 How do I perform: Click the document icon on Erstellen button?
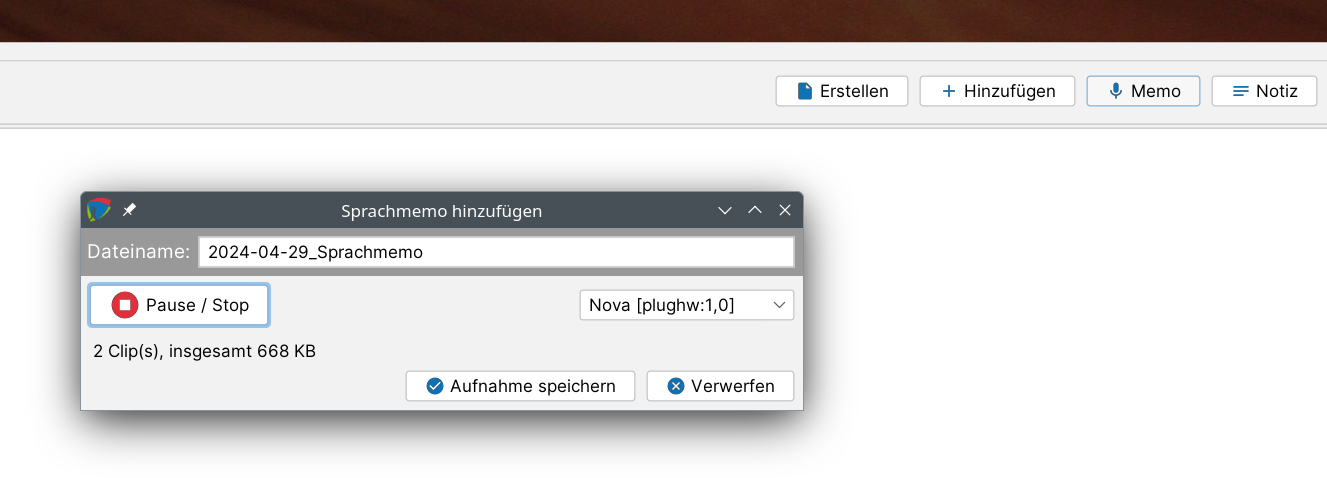tap(805, 91)
